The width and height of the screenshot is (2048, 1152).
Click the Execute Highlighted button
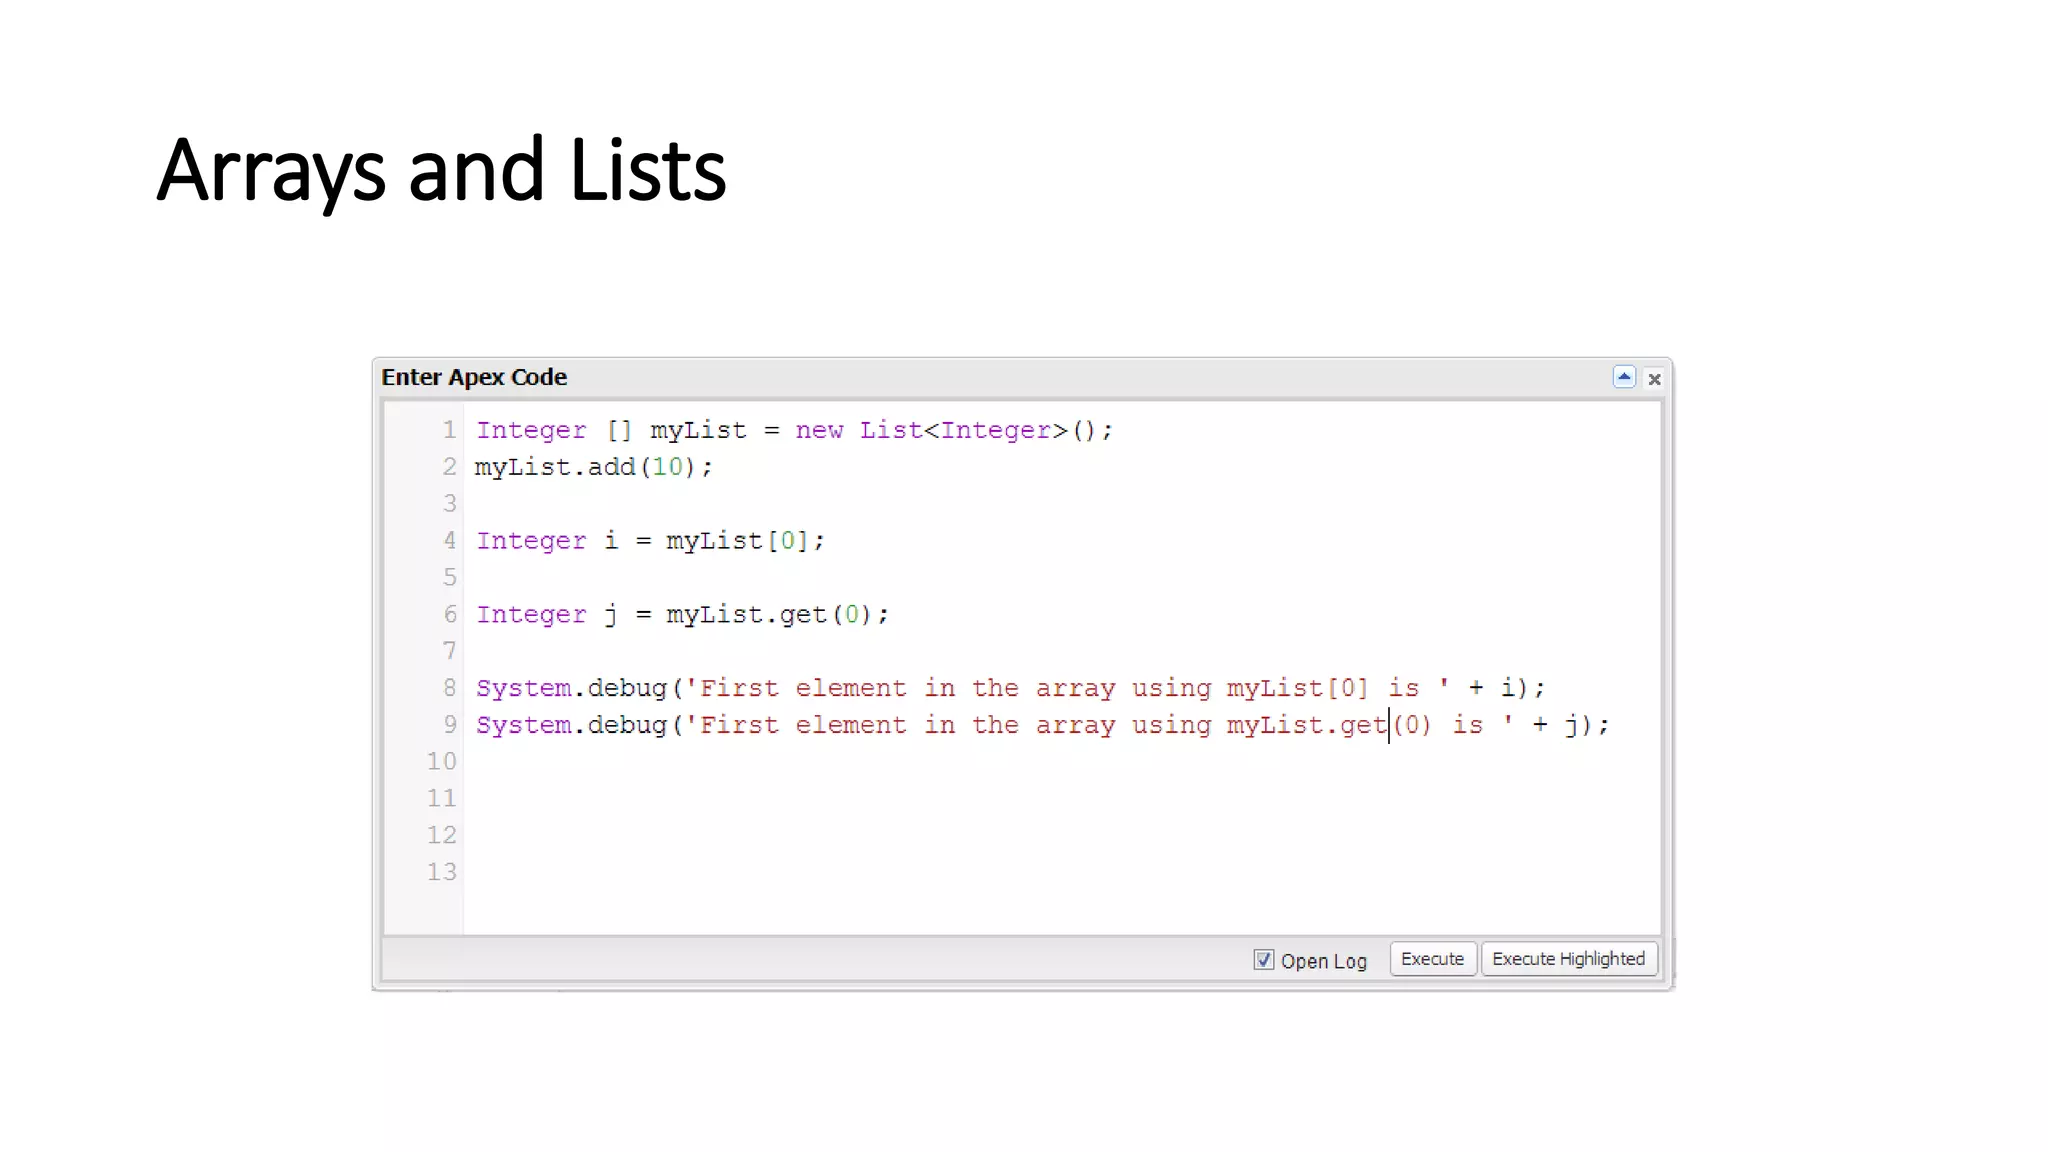(x=1568, y=959)
